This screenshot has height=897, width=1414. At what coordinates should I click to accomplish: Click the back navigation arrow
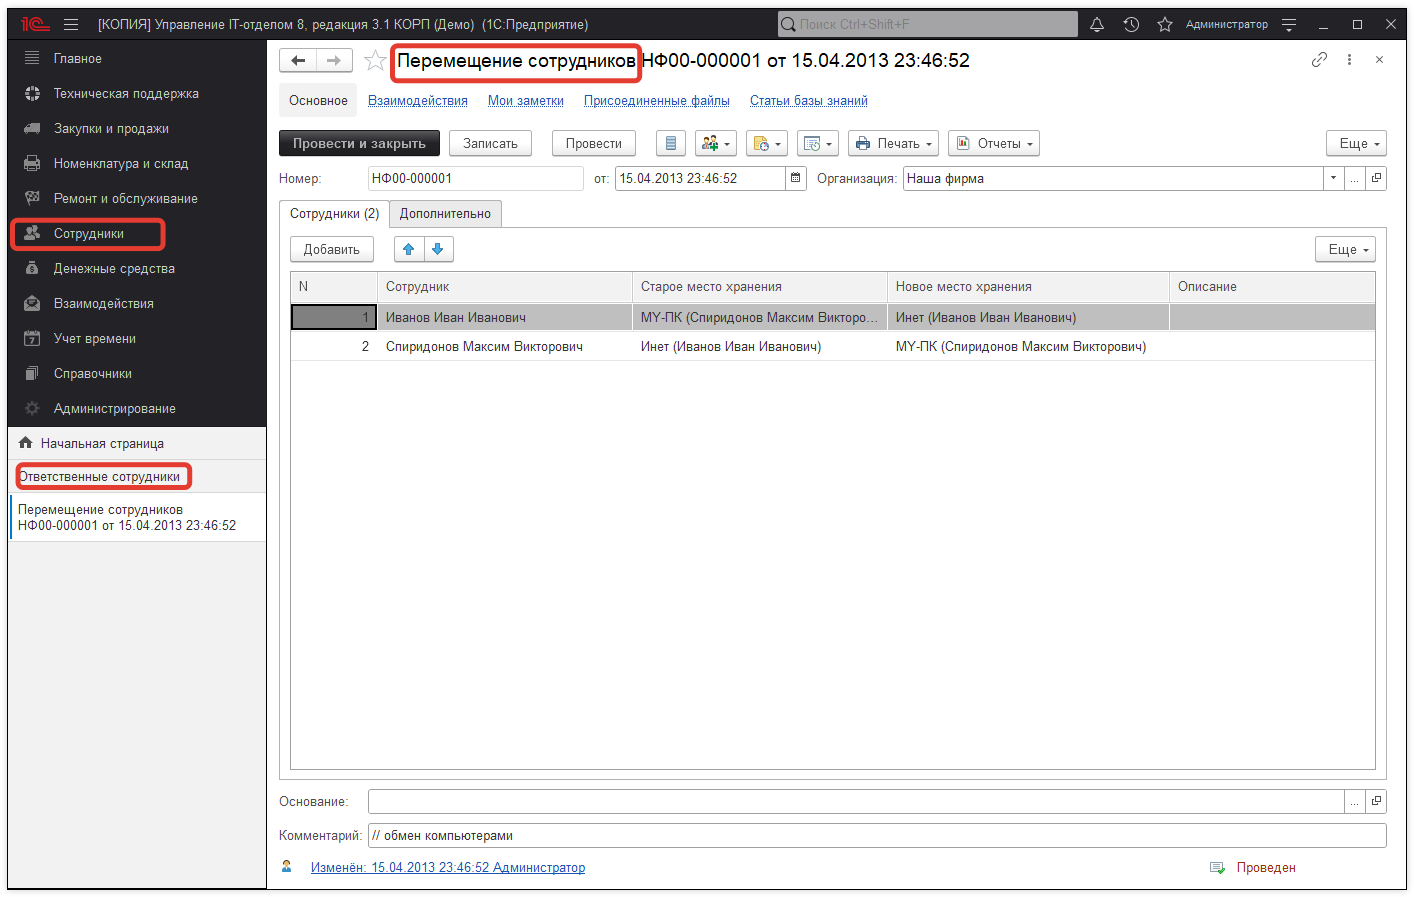(298, 61)
